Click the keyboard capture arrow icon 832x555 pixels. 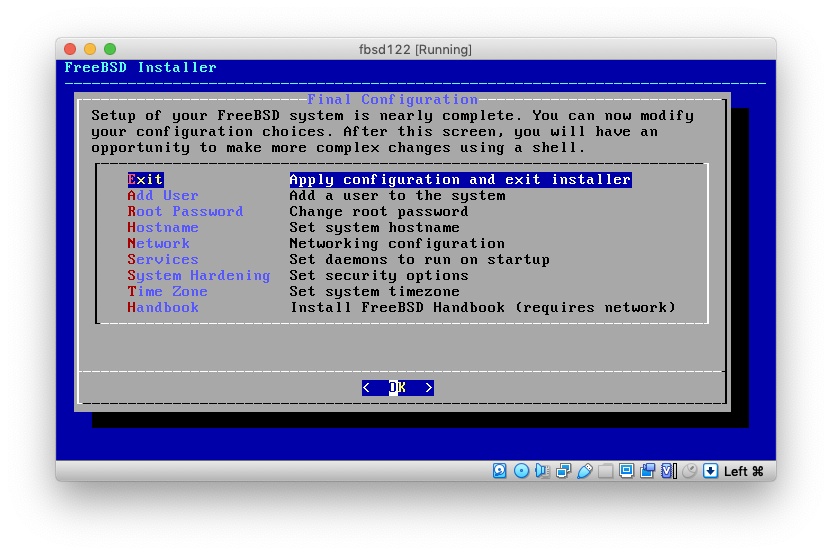[x=710, y=471]
